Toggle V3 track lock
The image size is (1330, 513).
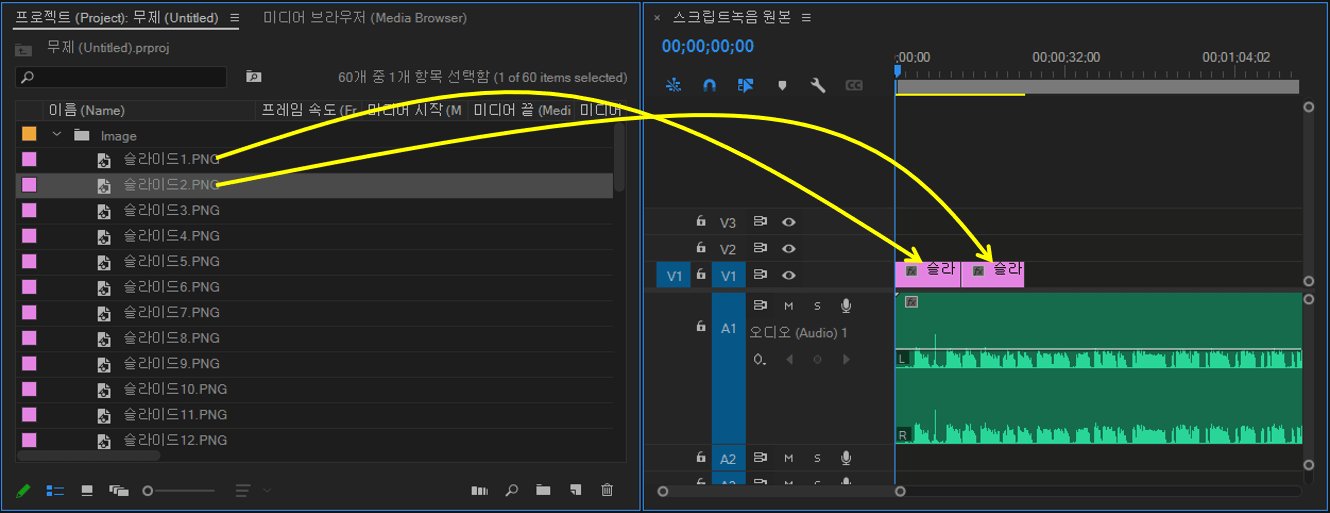[701, 222]
